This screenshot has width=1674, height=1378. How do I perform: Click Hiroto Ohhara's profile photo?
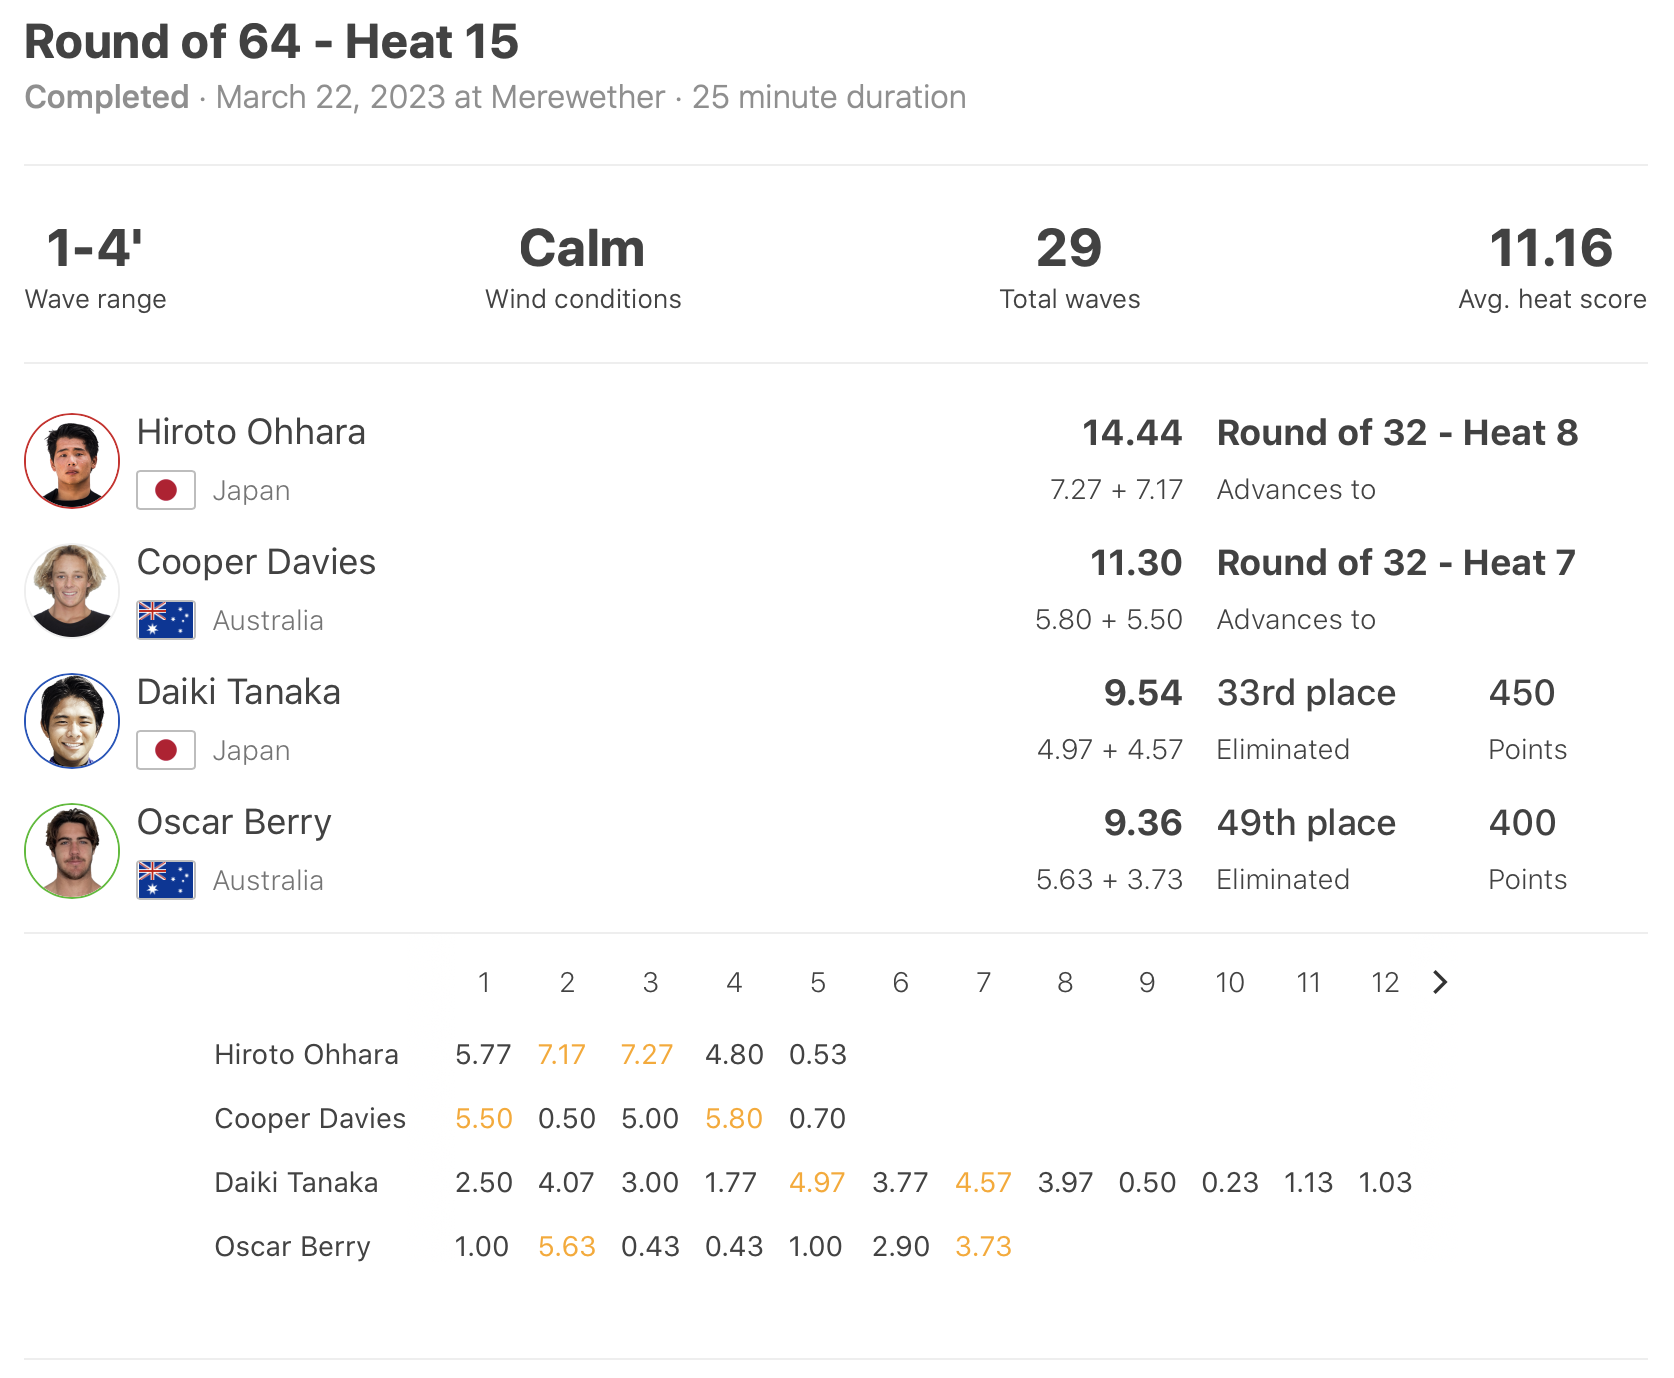pyautogui.click(x=72, y=461)
